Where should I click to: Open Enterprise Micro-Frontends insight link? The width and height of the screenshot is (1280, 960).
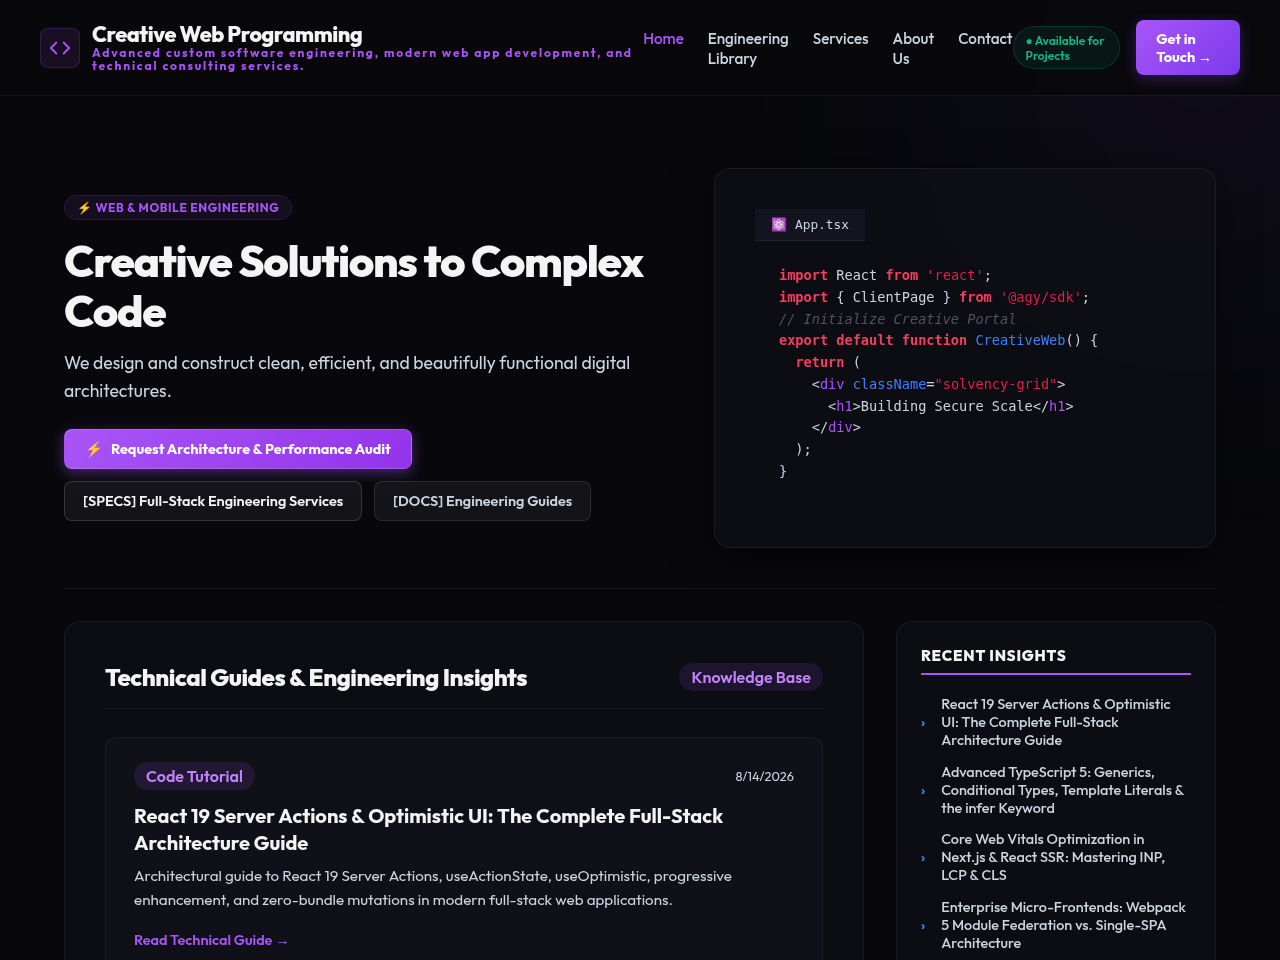coord(1063,925)
